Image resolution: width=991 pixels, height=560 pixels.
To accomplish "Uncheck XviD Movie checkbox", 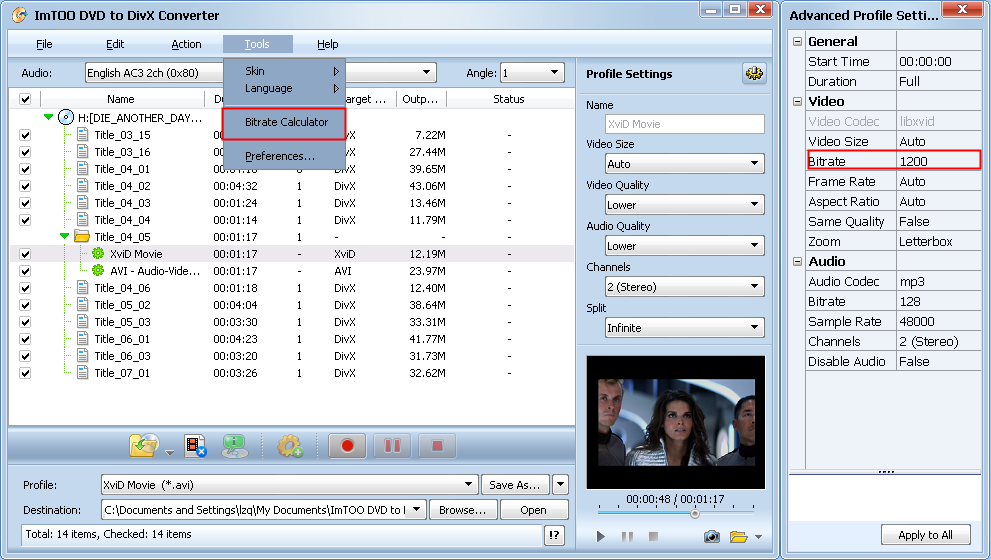I will pyautogui.click(x=25, y=254).
